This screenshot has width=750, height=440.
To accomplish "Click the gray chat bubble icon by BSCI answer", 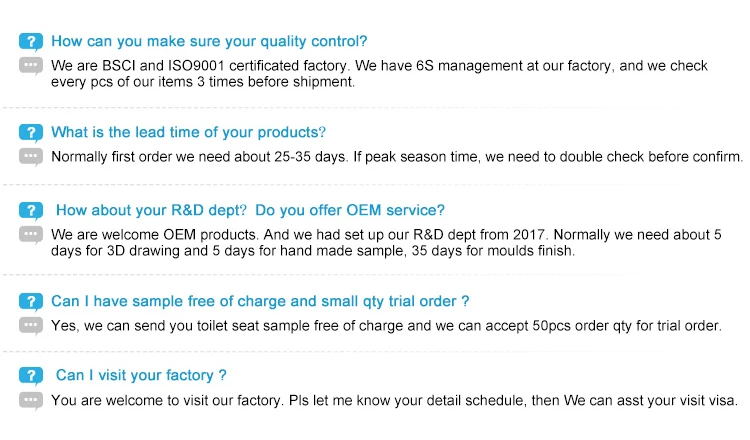I will pos(31,66).
